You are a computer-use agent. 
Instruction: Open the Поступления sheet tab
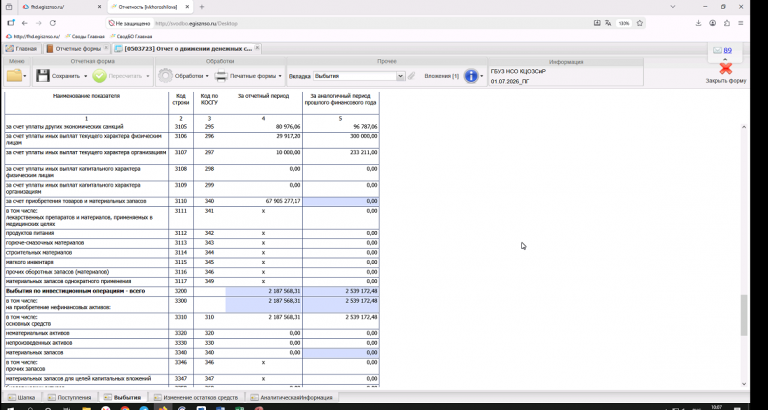click(69, 397)
